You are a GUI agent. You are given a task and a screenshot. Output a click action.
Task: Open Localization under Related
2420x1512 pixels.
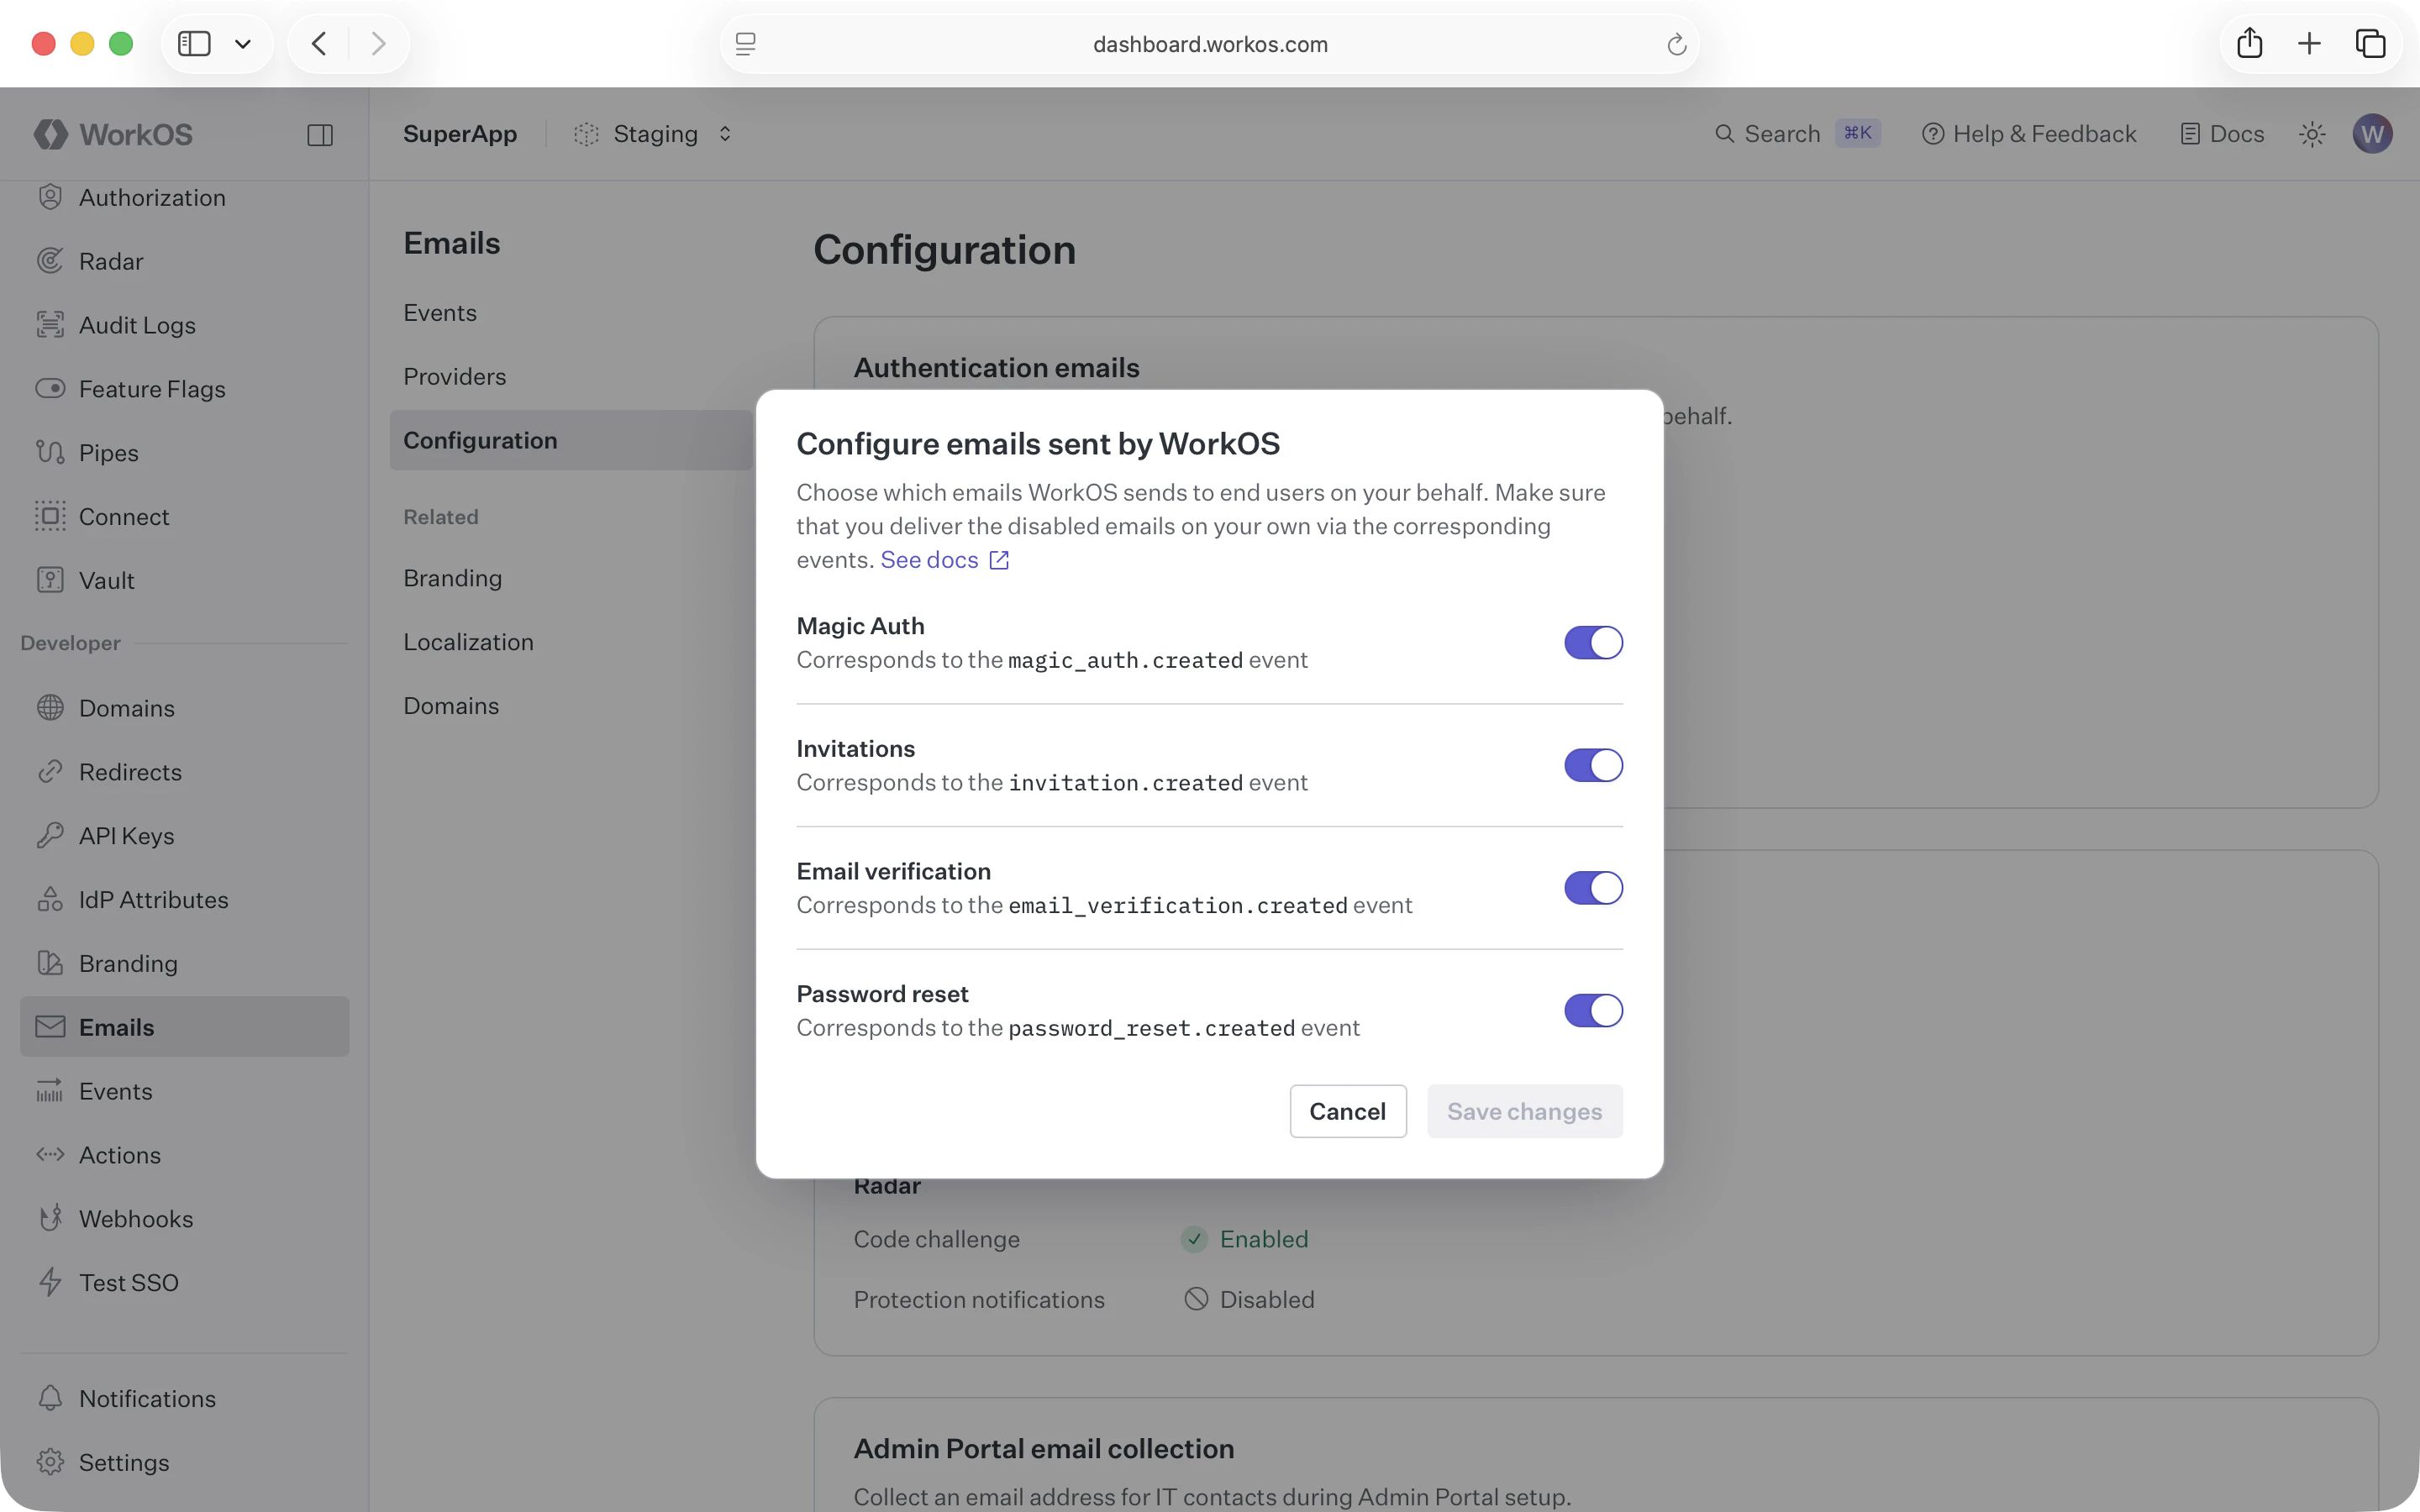tap(468, 642)
